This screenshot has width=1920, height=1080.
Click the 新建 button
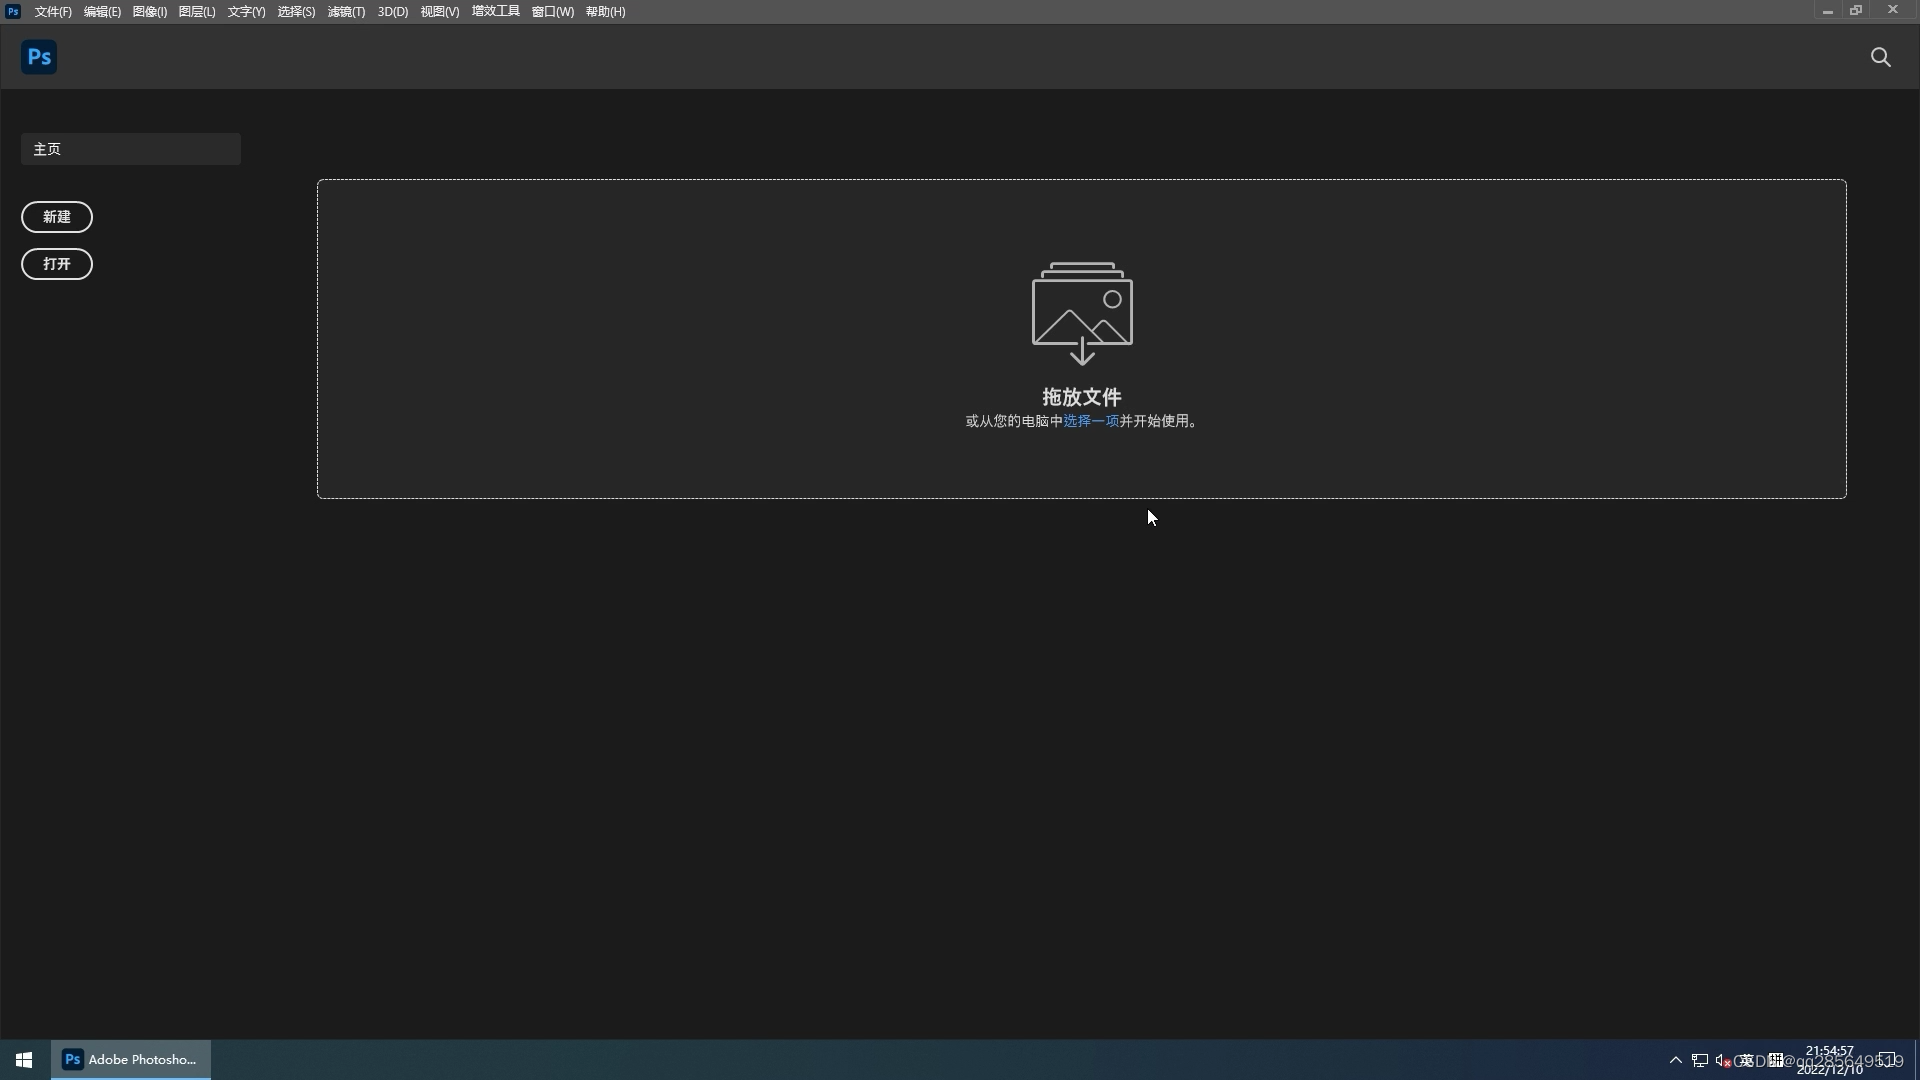pyautogui.click(x=57, y=217)
